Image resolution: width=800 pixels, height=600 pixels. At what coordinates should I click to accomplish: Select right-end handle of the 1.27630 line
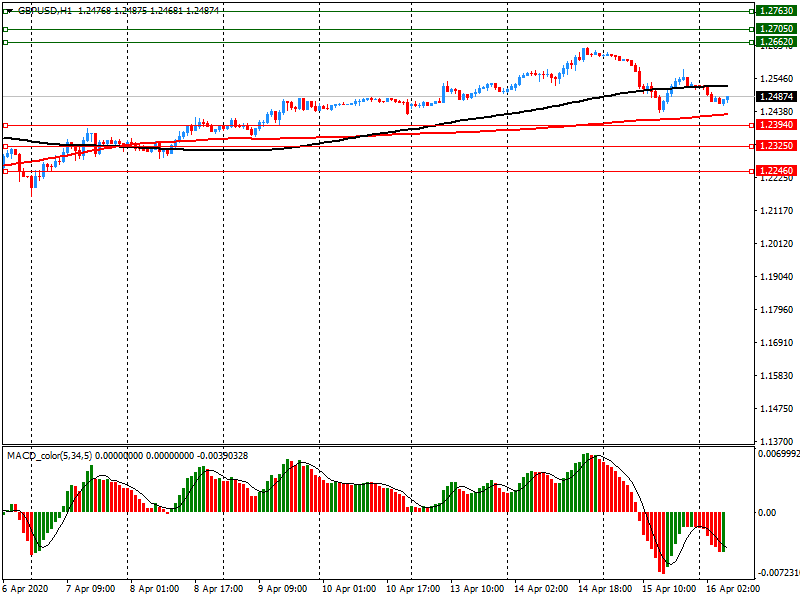click(752, 11)
